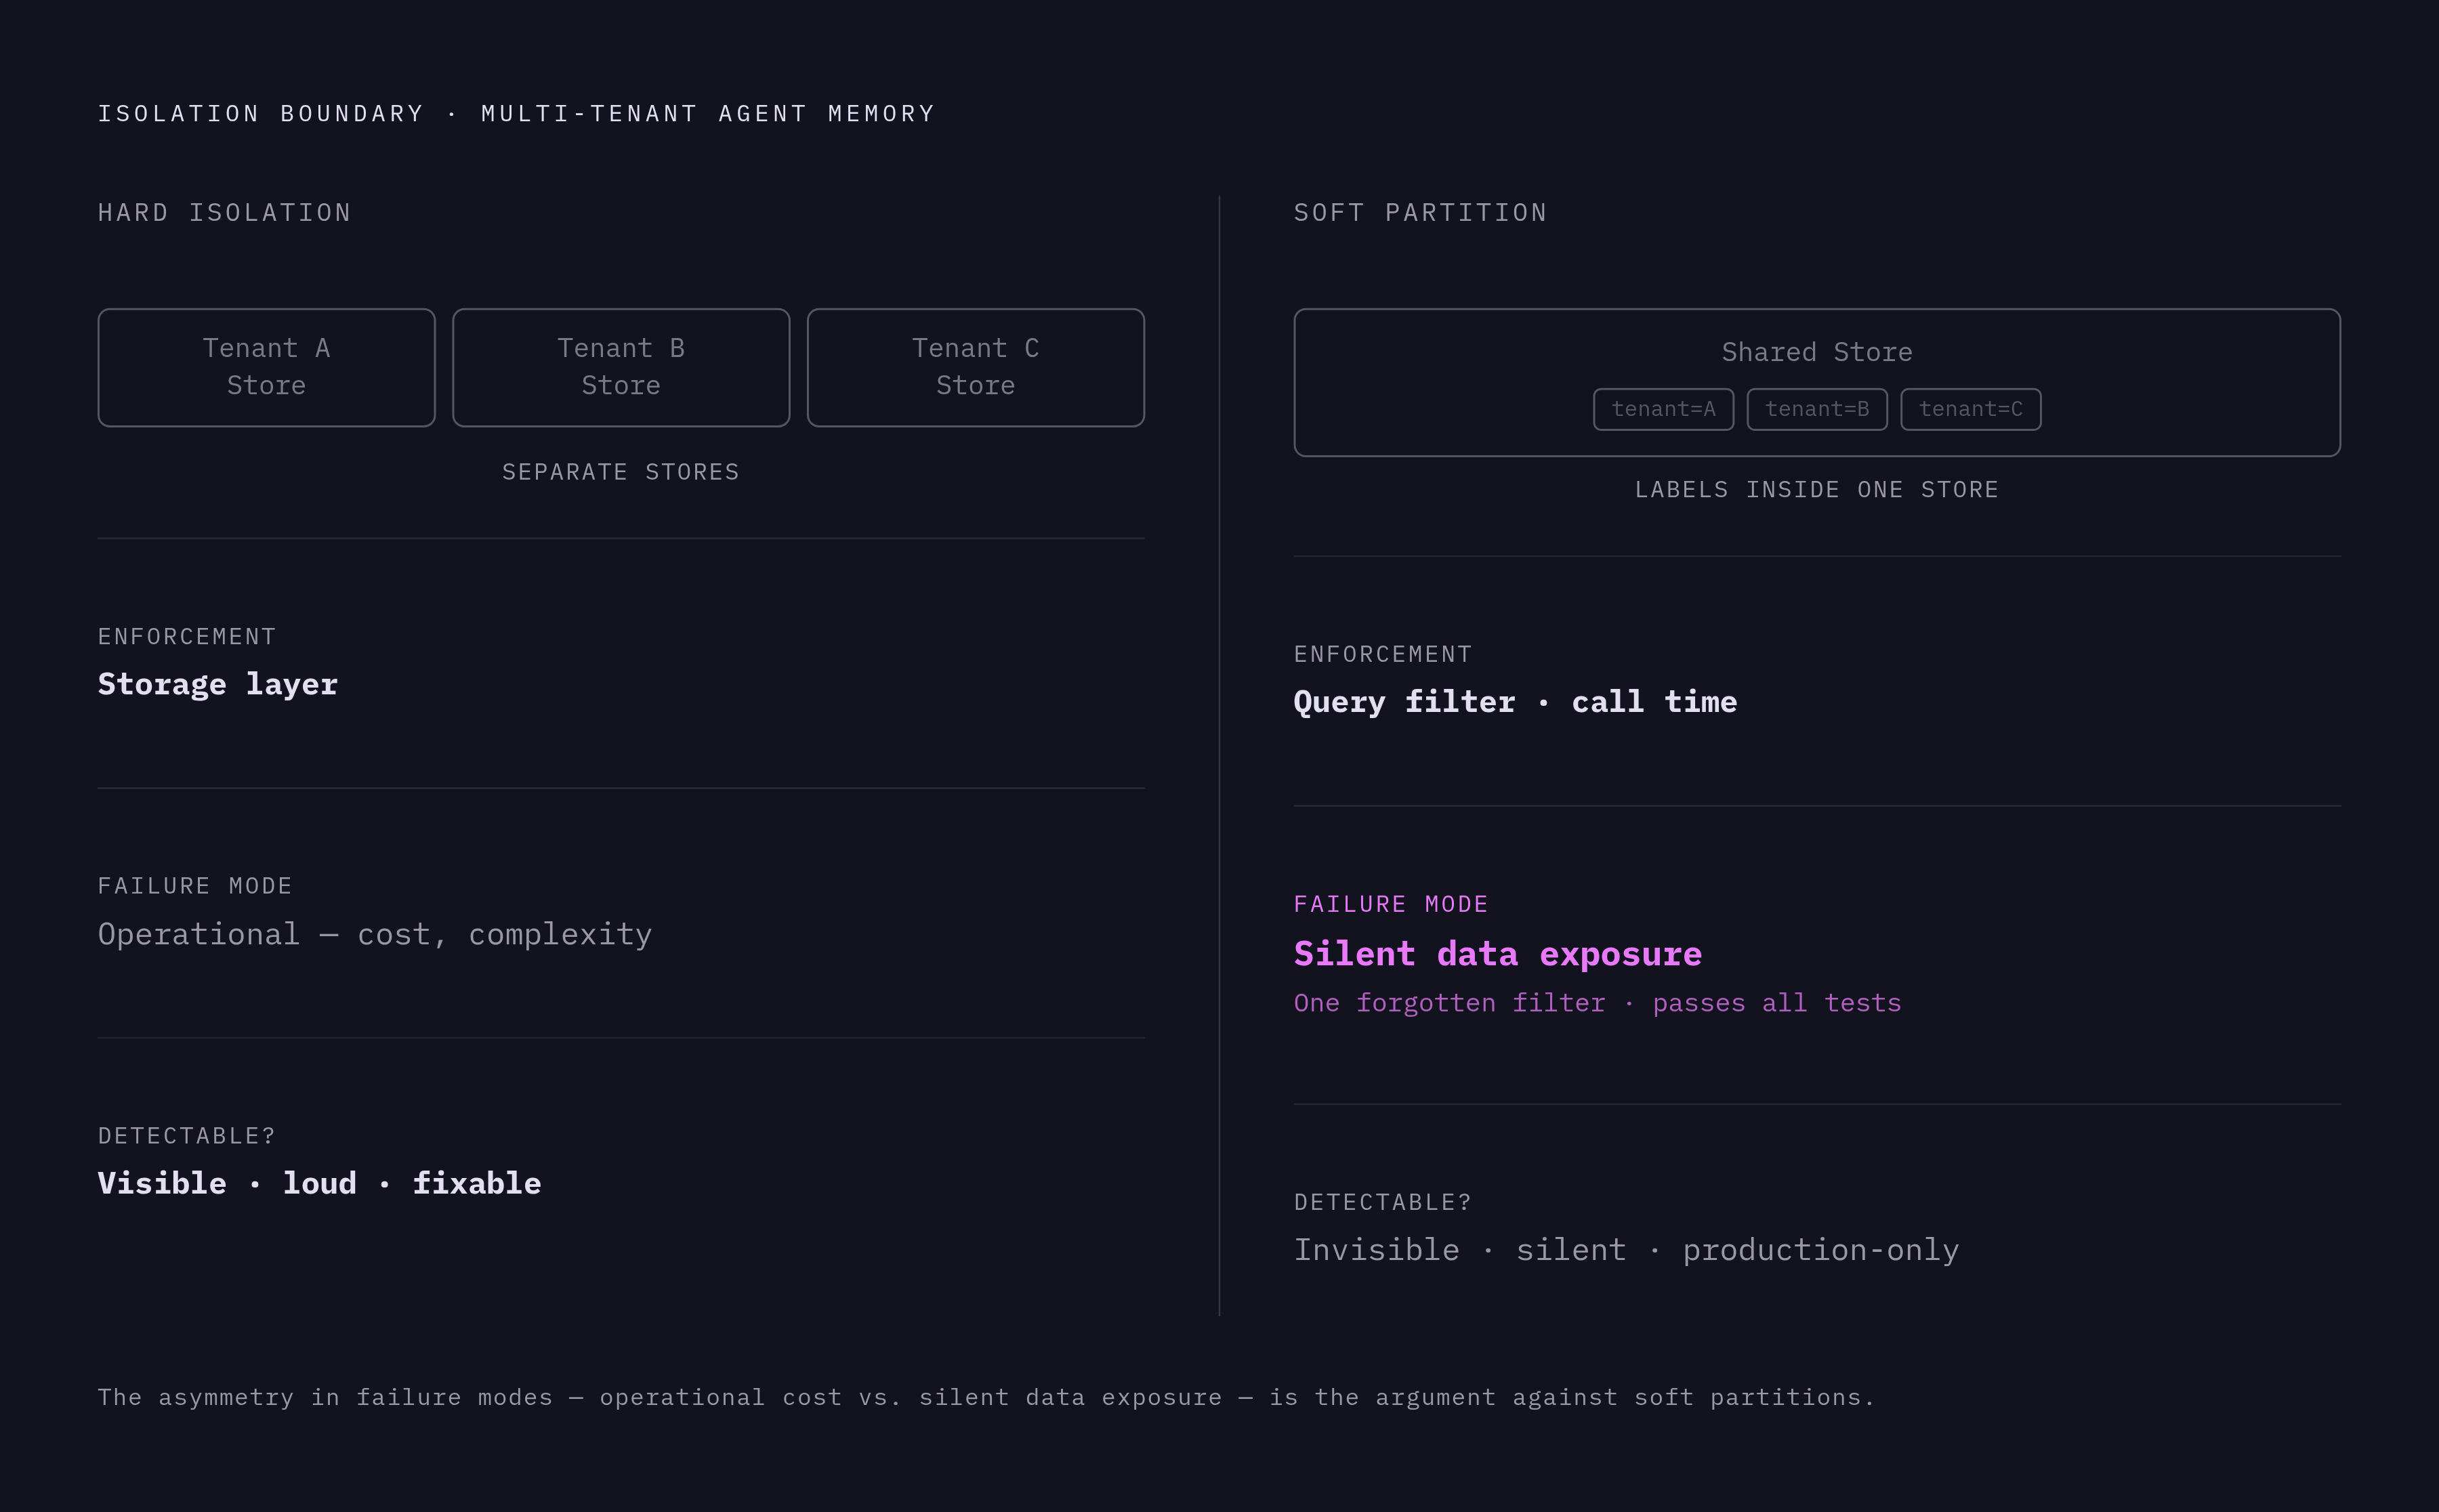This screenshot has width=2439, height=1512.
Task: Click the LABELS INSIDE ONE STORE caption
Action: pyautogui.click(x=1817, y=490)
